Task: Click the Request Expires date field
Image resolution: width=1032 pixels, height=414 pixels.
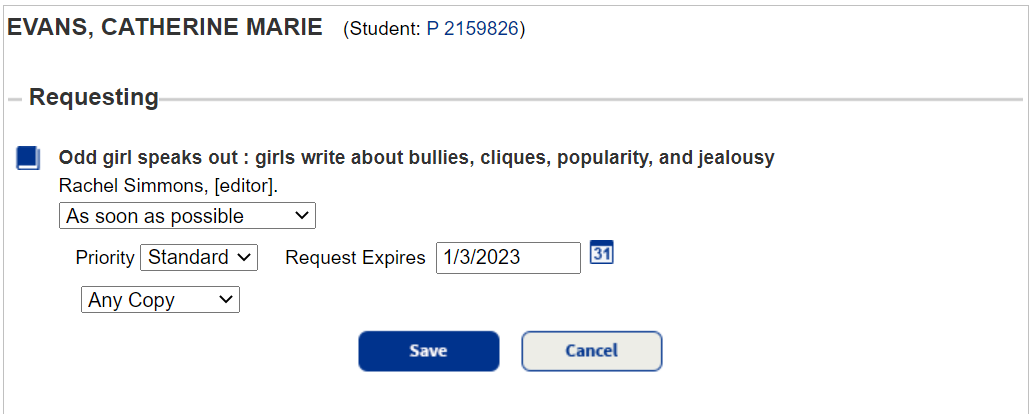Action: click(508, 257)
